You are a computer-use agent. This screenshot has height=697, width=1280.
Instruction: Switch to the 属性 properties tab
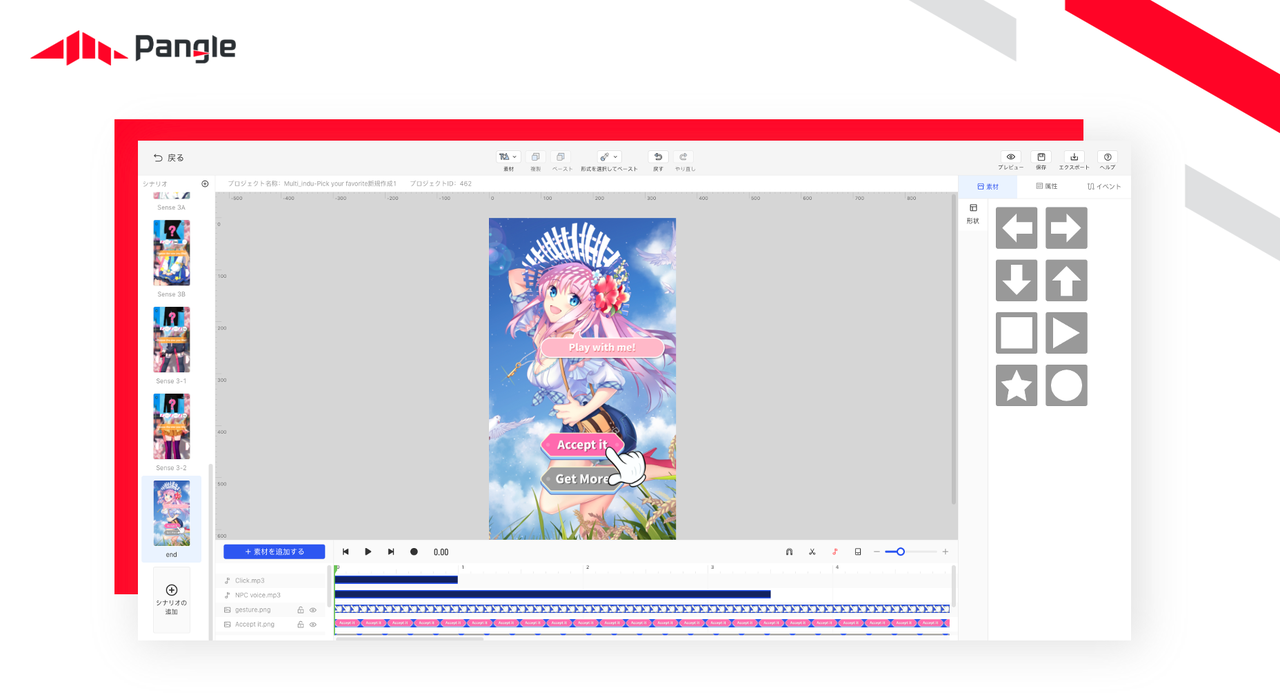pyautogui.click(x=1047, y=187)
